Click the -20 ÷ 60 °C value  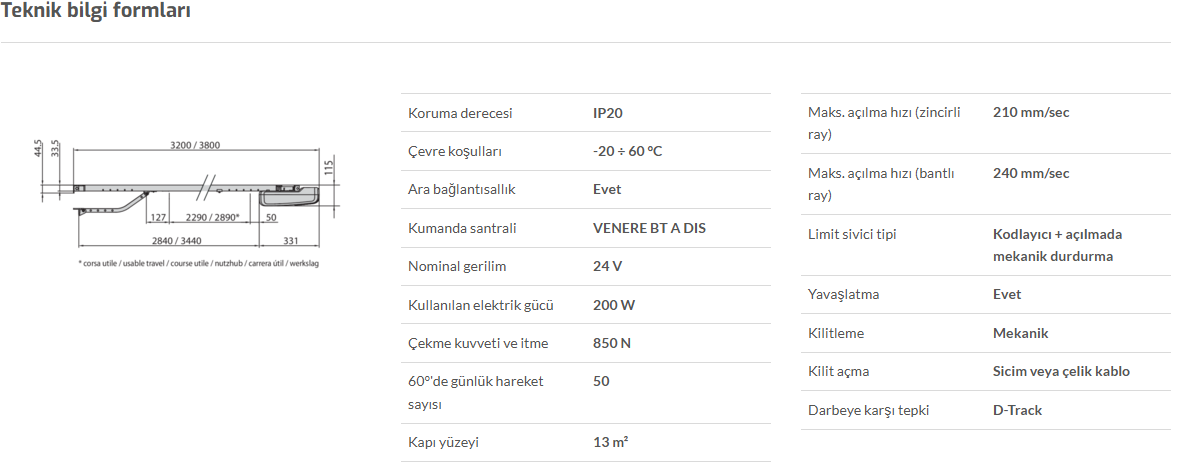pyautogui.click(x=627, y=151)
